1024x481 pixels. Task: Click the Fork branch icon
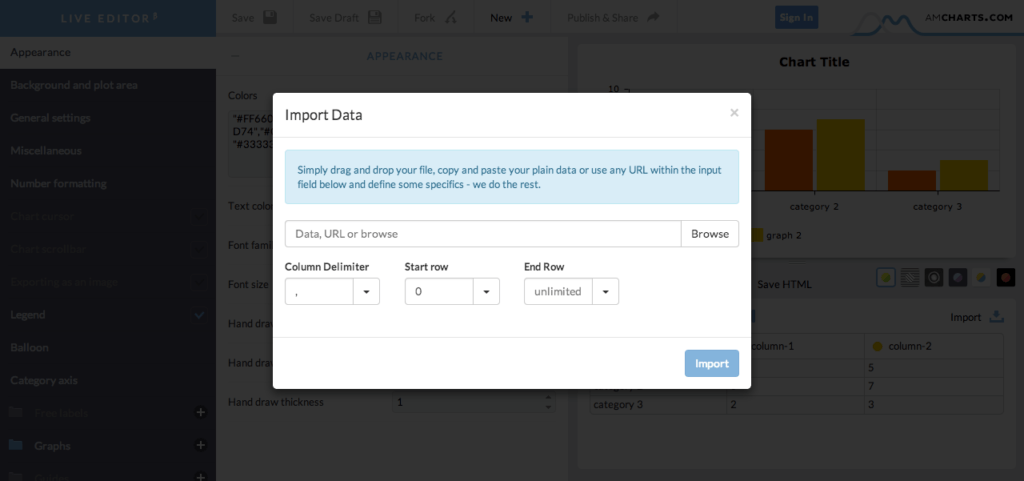(x=450, y=18)
